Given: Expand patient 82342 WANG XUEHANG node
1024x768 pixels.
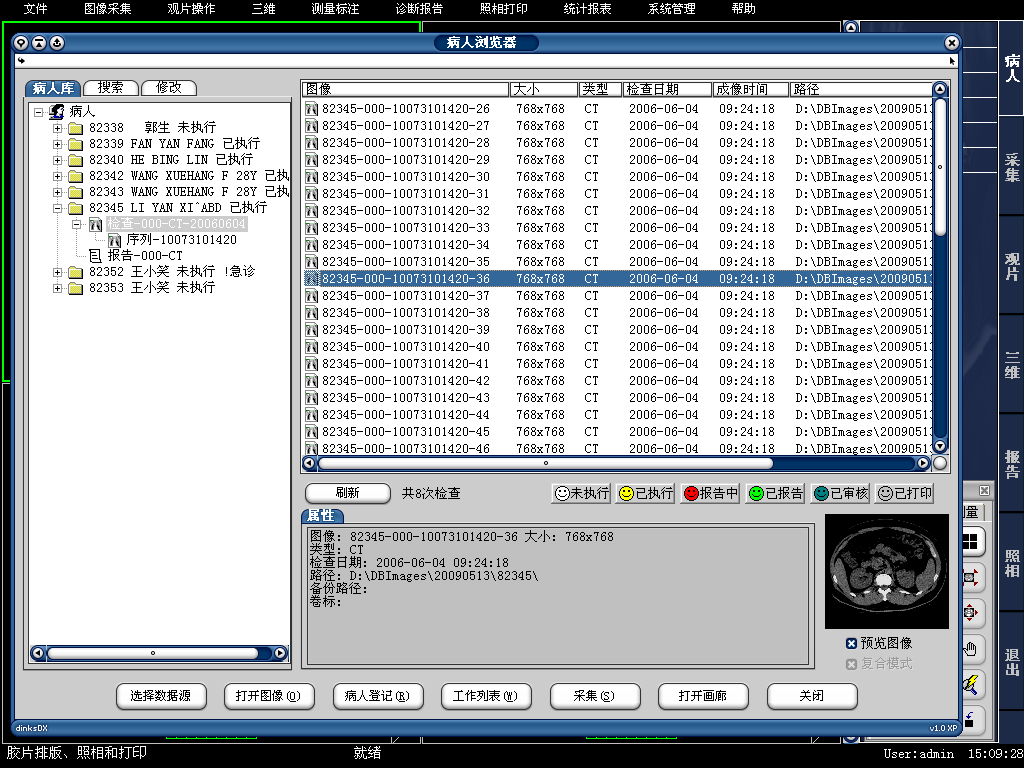Looking at the screenshot, I should (57, 176).
